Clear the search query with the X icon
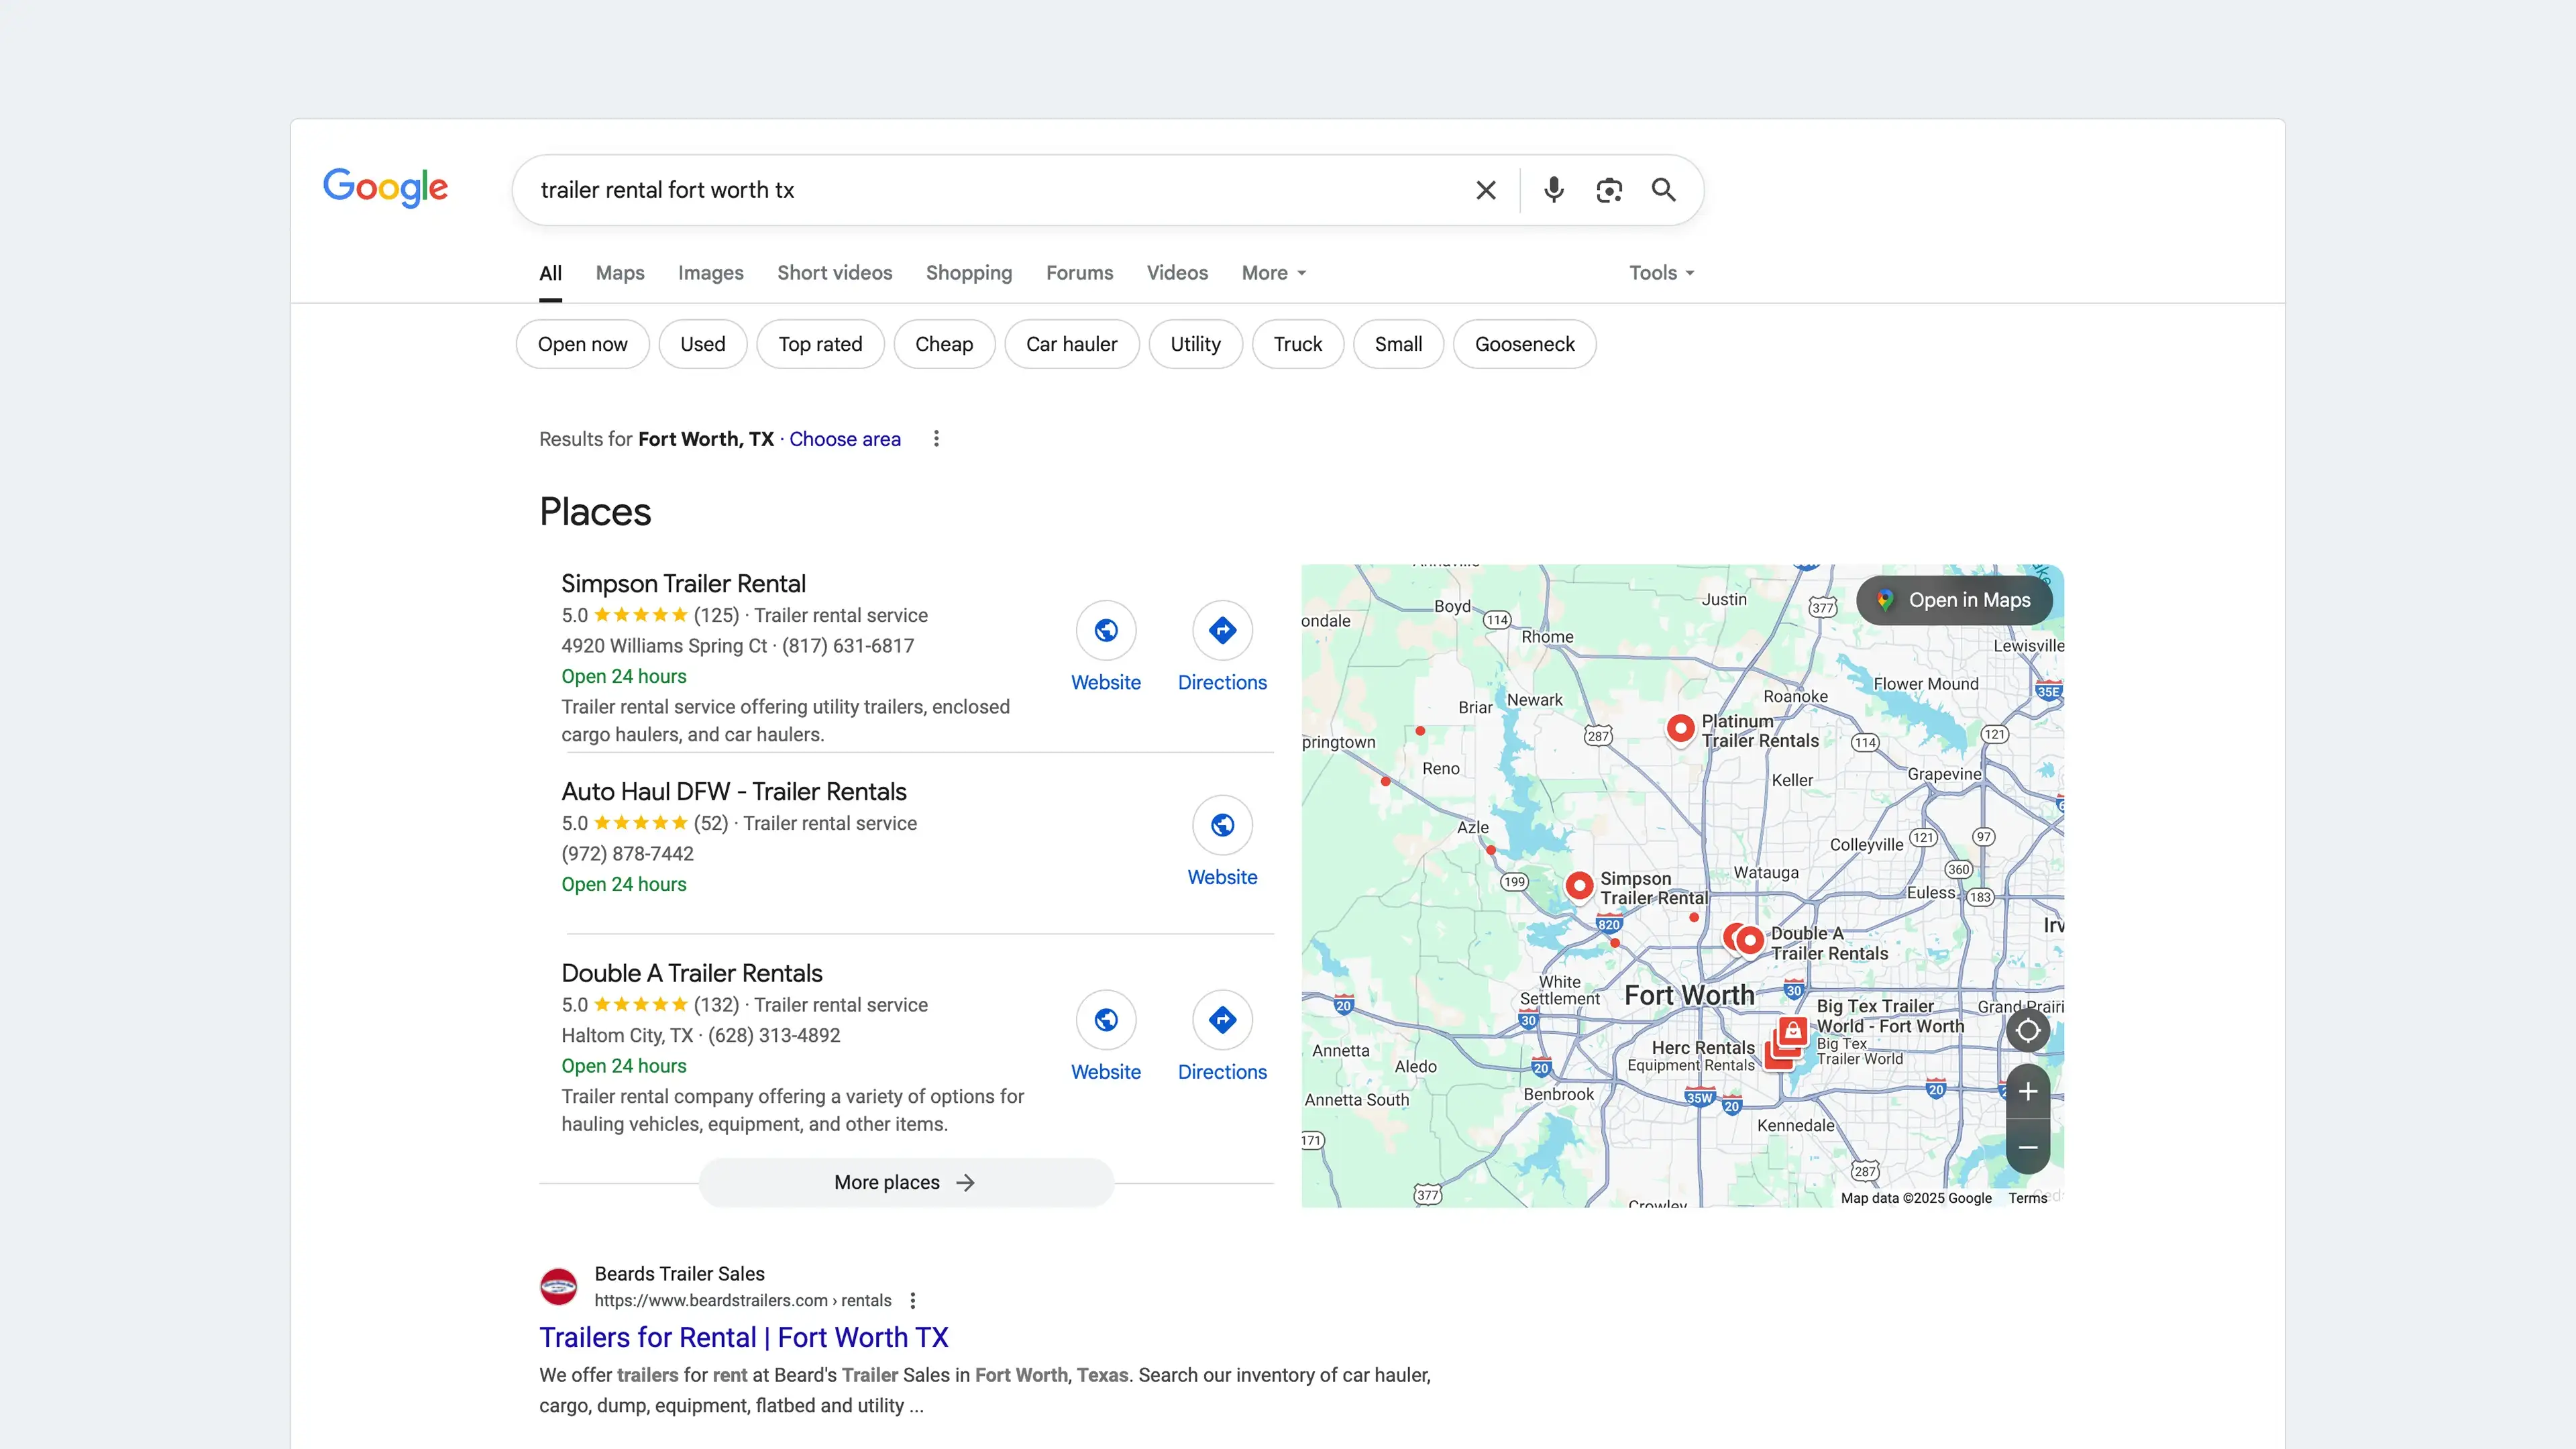This screenshot has width=2576, height=1449. coord(1485,190)
